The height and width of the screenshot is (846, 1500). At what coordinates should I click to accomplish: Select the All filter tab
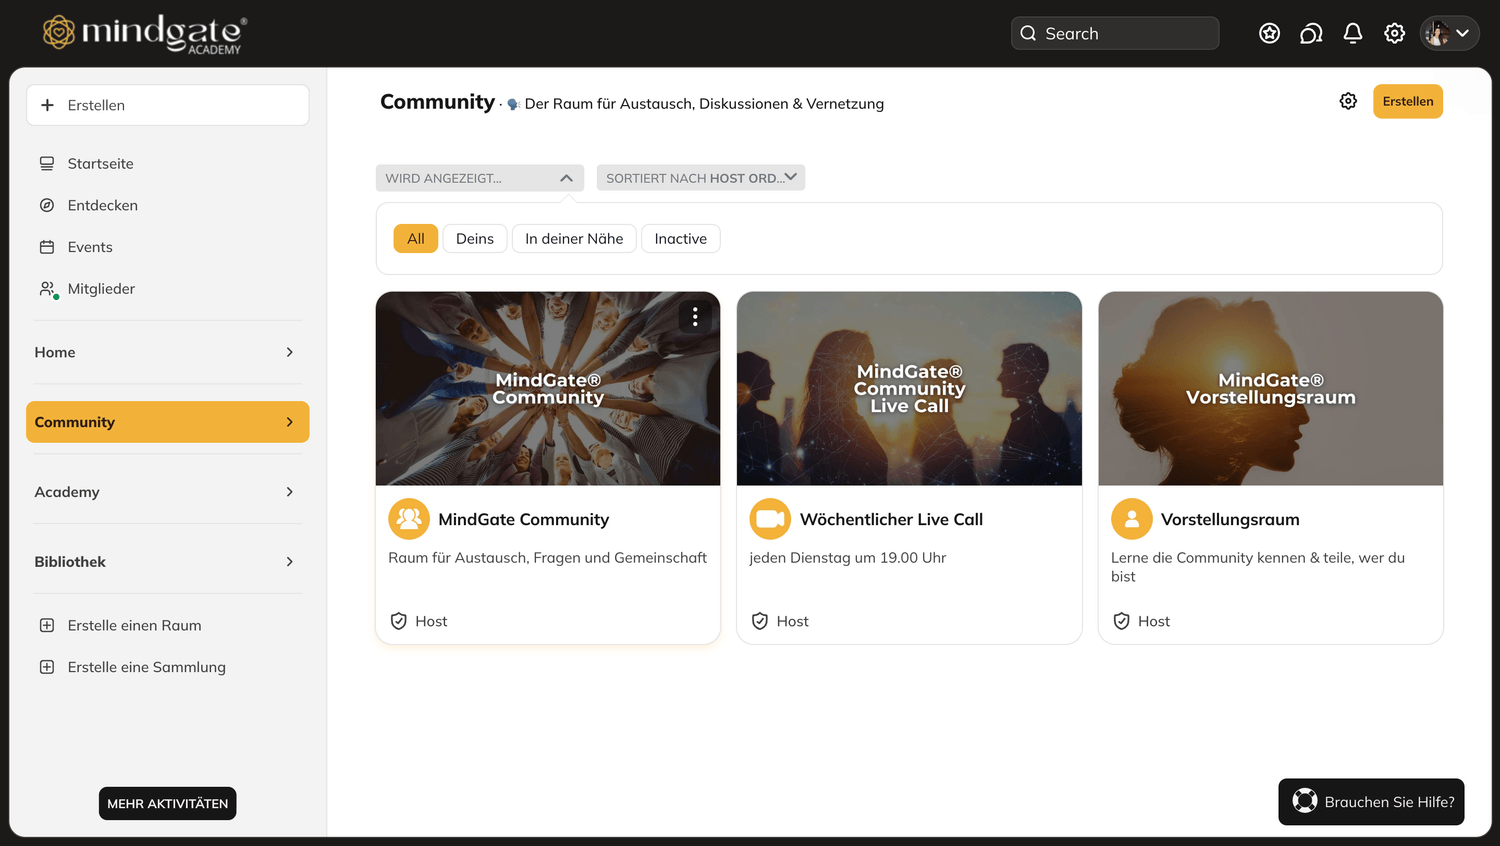(416, 239)
